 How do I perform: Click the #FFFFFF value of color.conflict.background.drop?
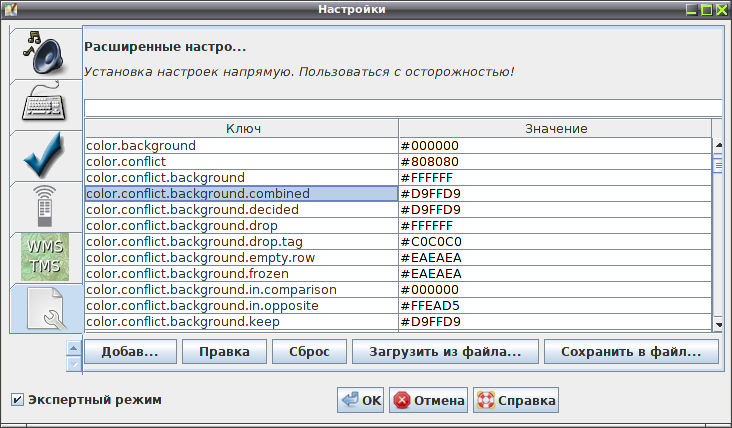[555, 225]
